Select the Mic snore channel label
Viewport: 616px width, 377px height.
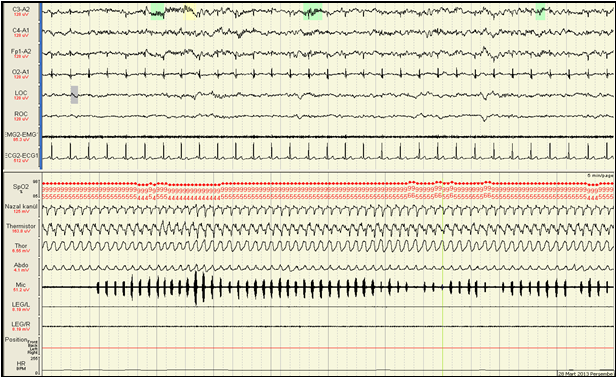(x=21, y=285)
